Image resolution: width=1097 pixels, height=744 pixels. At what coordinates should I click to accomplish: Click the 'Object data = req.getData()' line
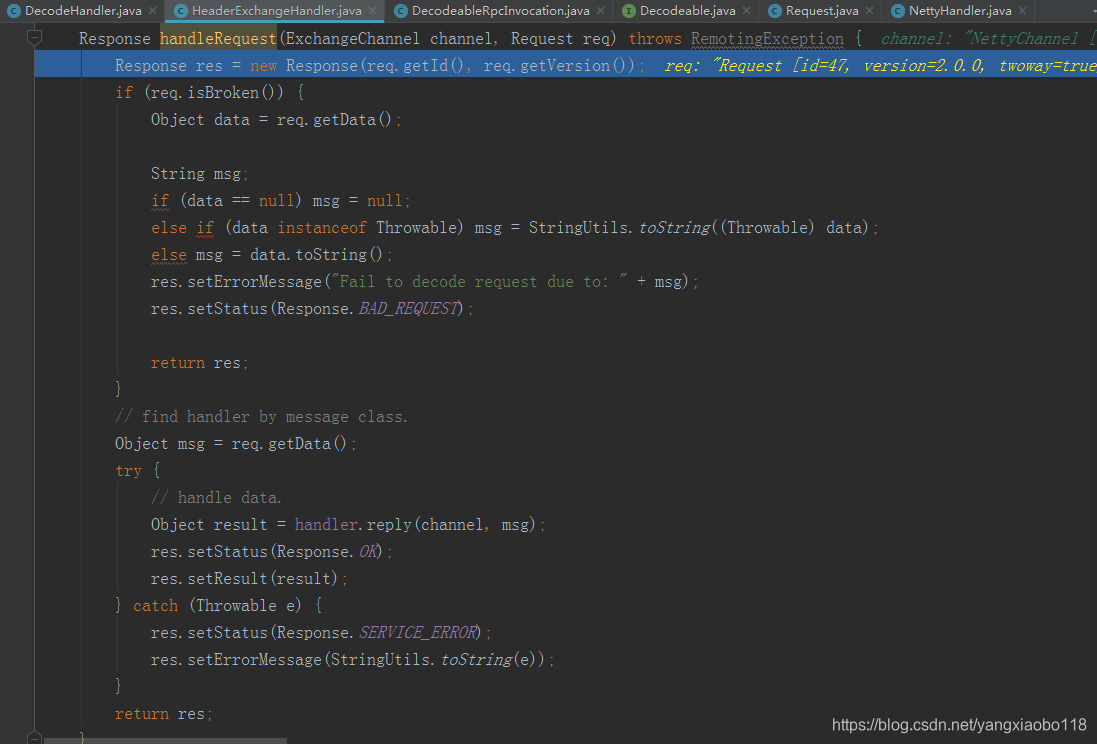[276, 120]
